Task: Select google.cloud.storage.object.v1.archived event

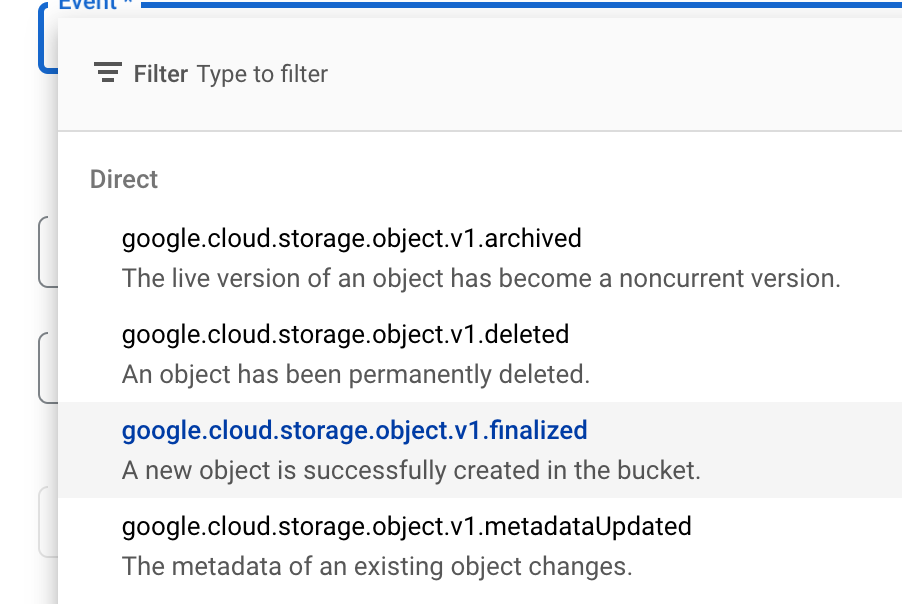Action: click(351, 239)
